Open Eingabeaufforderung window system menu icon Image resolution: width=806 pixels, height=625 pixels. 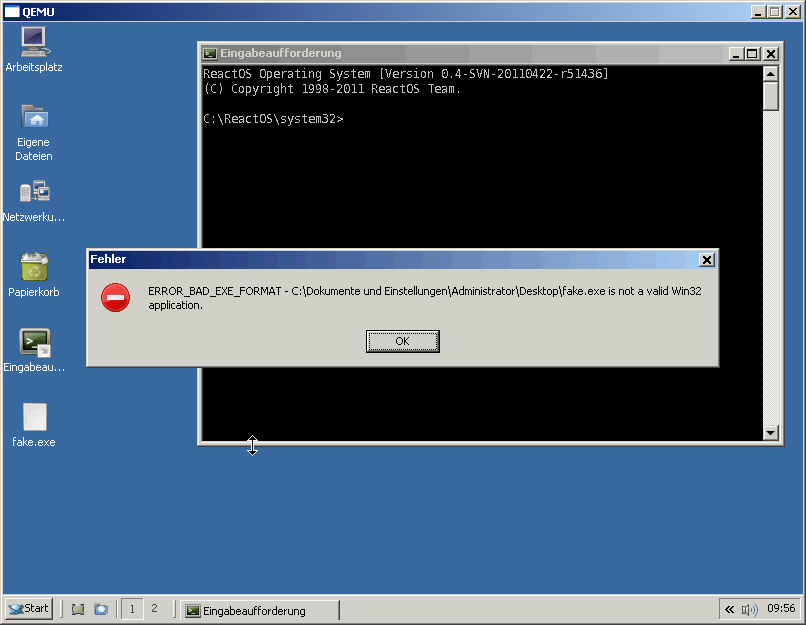coord(209,53)
